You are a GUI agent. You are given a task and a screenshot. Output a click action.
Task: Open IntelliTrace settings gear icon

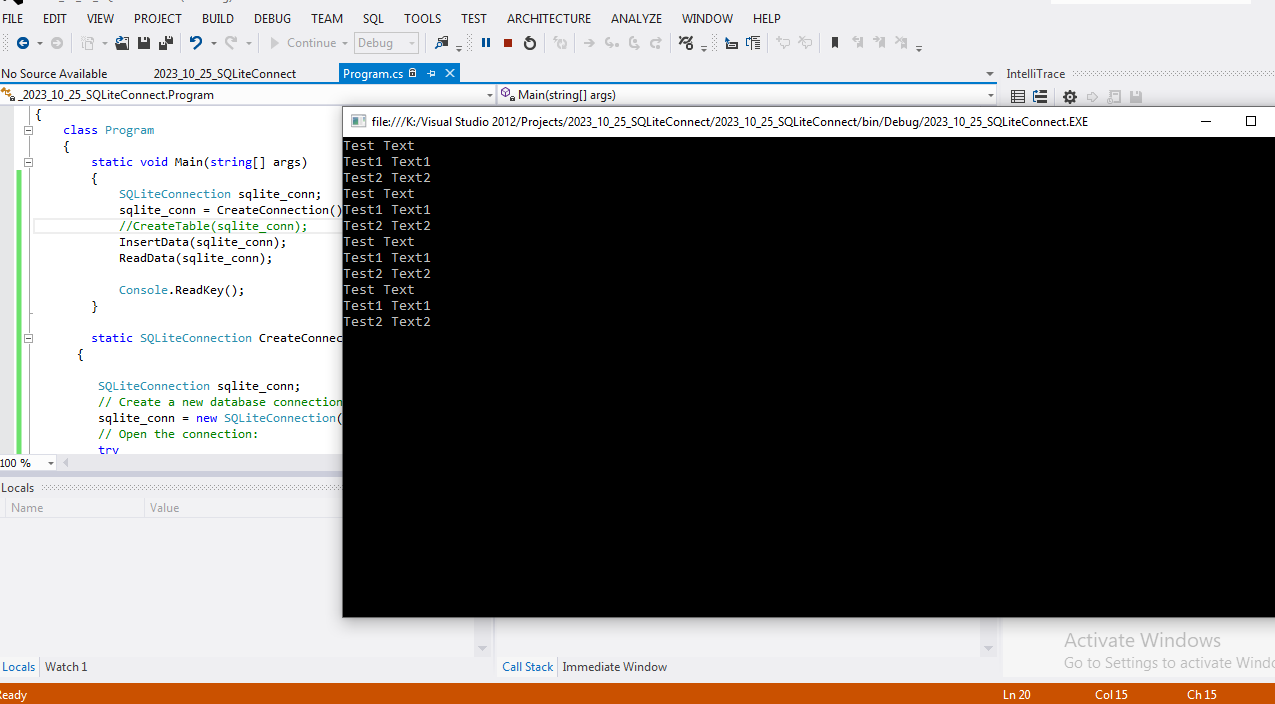(x=1070, y=97)
